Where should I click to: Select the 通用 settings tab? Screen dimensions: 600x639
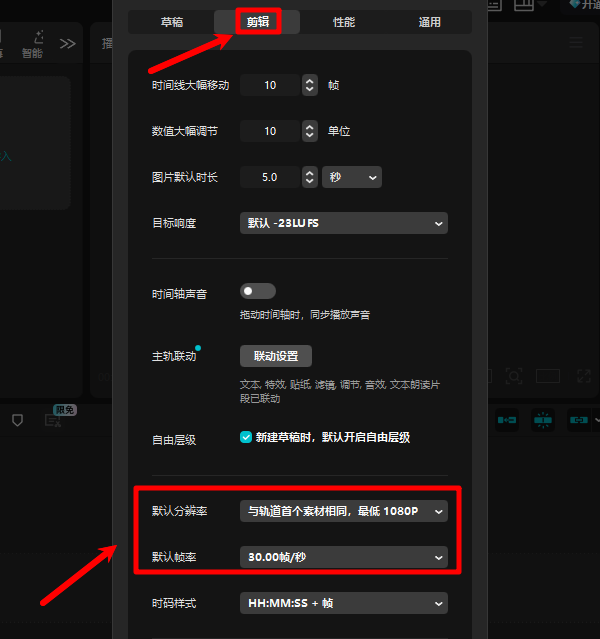[429, 22]
